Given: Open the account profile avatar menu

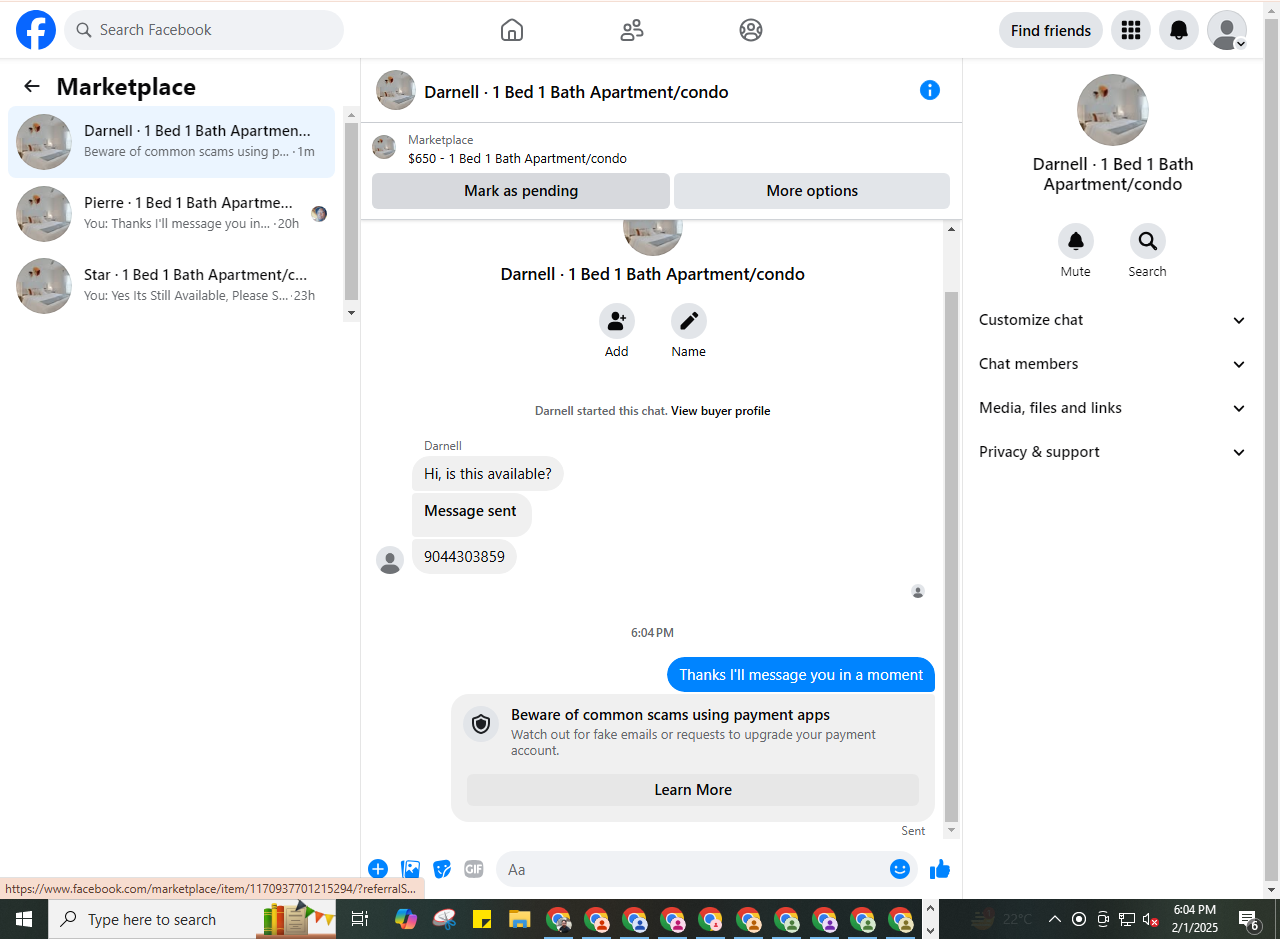Looking at the screenshot, I should tap(1227, 30).
